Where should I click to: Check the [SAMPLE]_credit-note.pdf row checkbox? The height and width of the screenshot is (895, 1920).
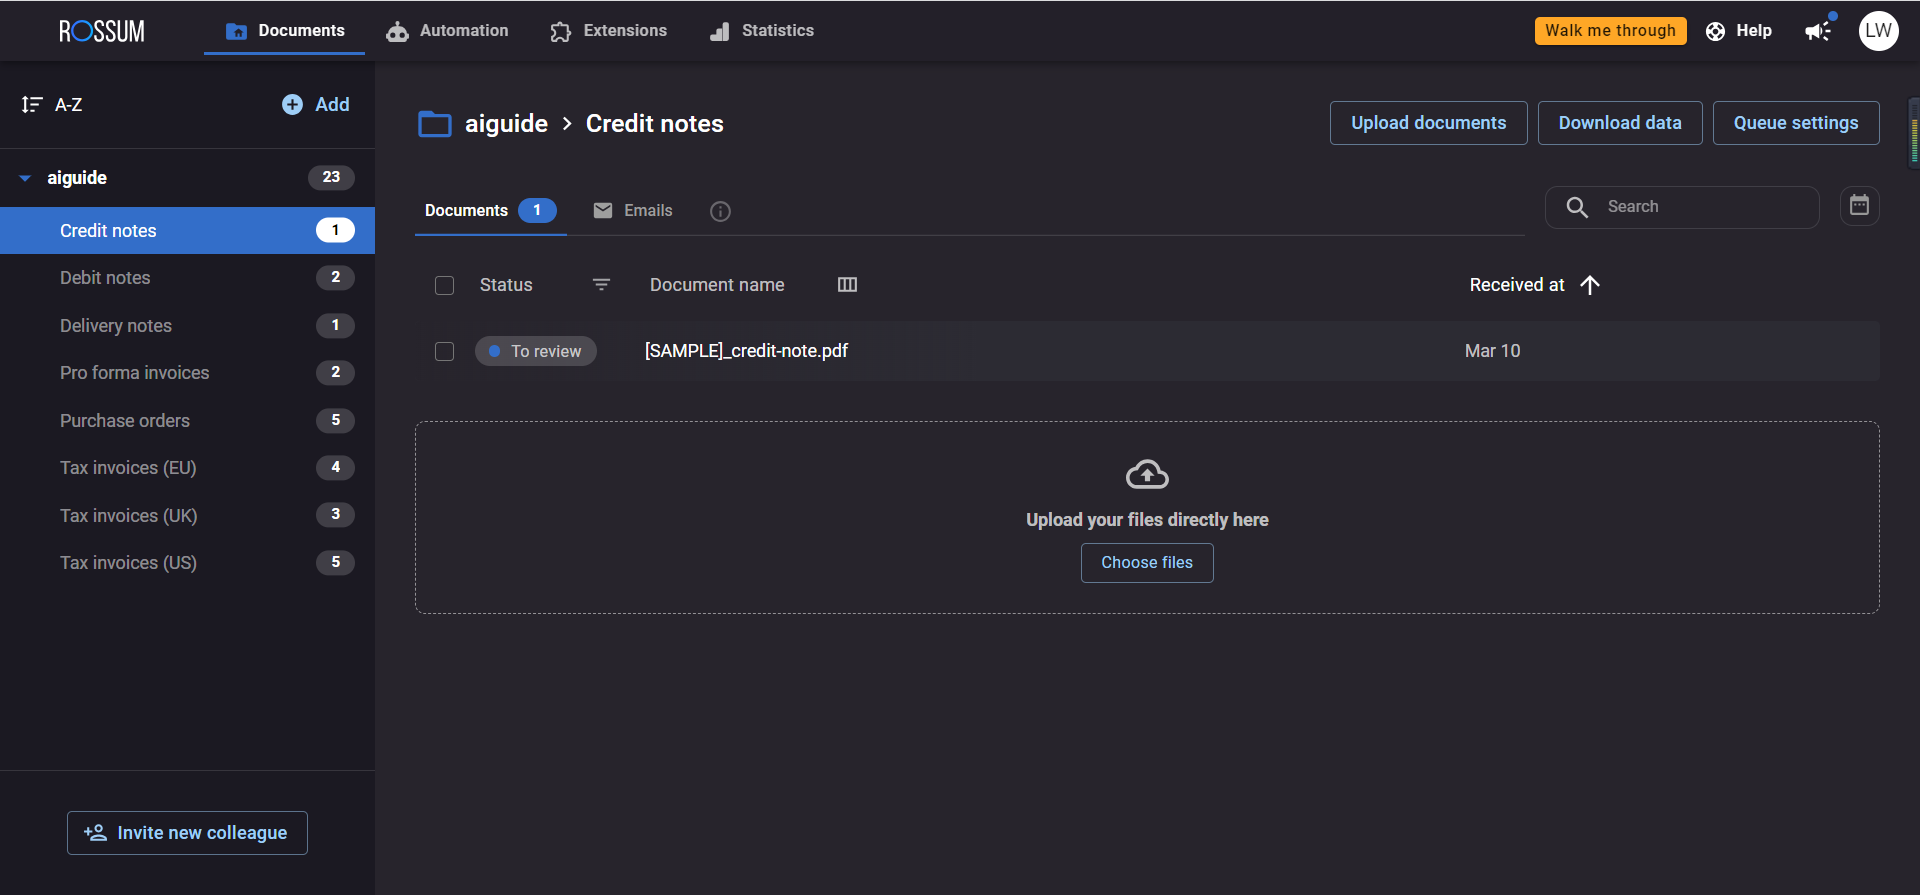pos(445,351)
